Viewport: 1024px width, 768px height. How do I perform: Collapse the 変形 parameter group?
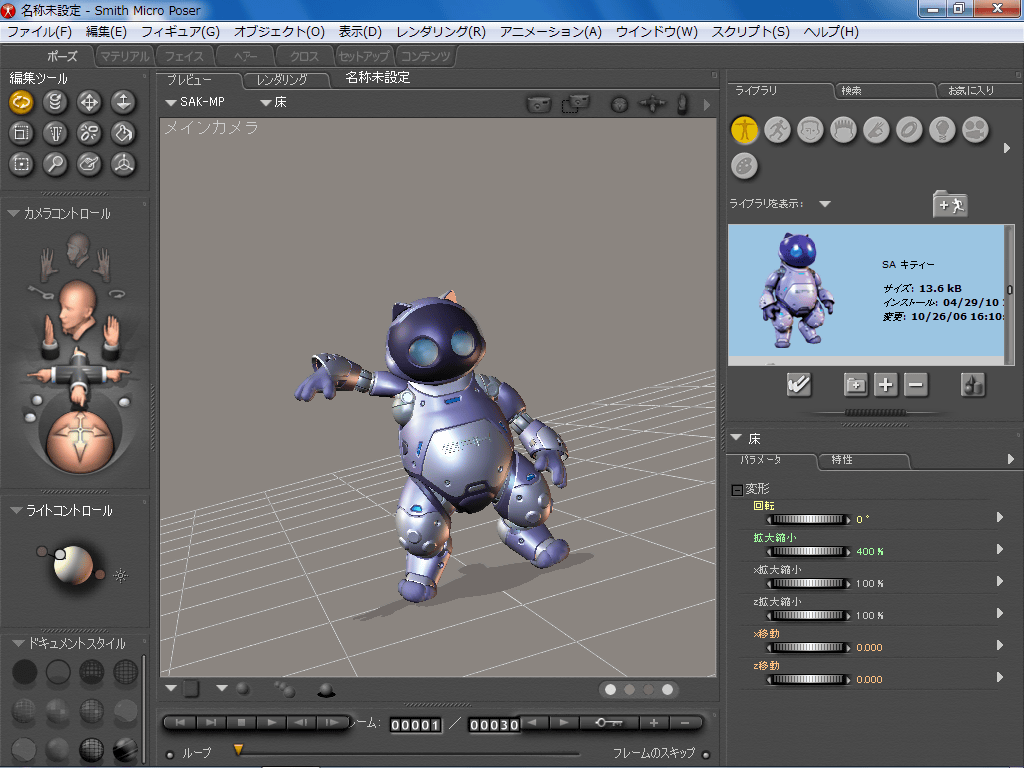737,489
